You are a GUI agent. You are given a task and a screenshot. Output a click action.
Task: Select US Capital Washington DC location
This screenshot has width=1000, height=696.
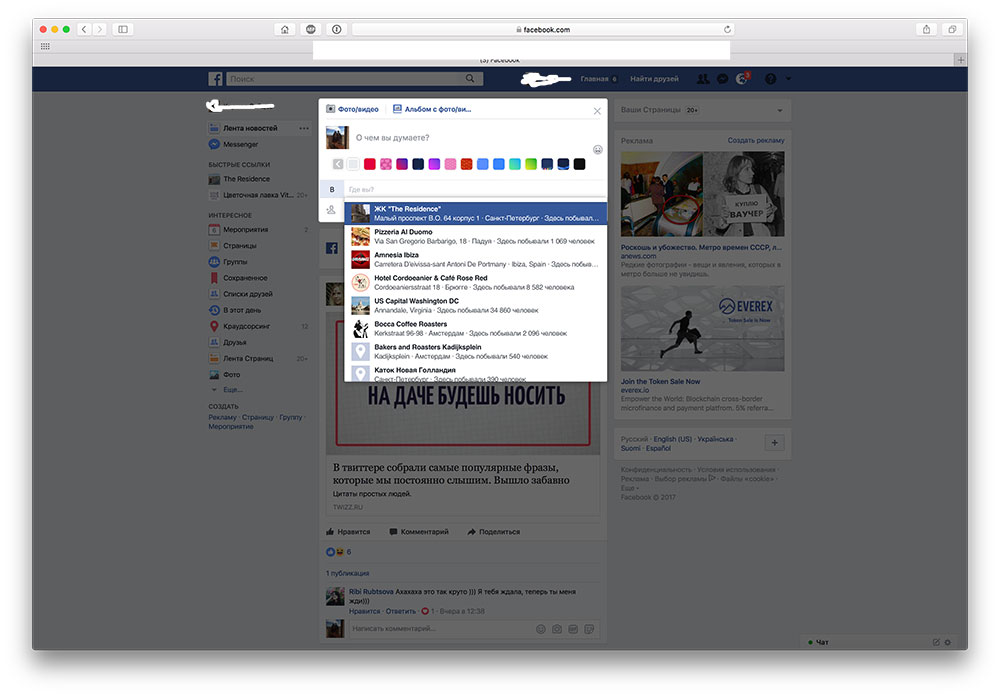pos(476,306)
